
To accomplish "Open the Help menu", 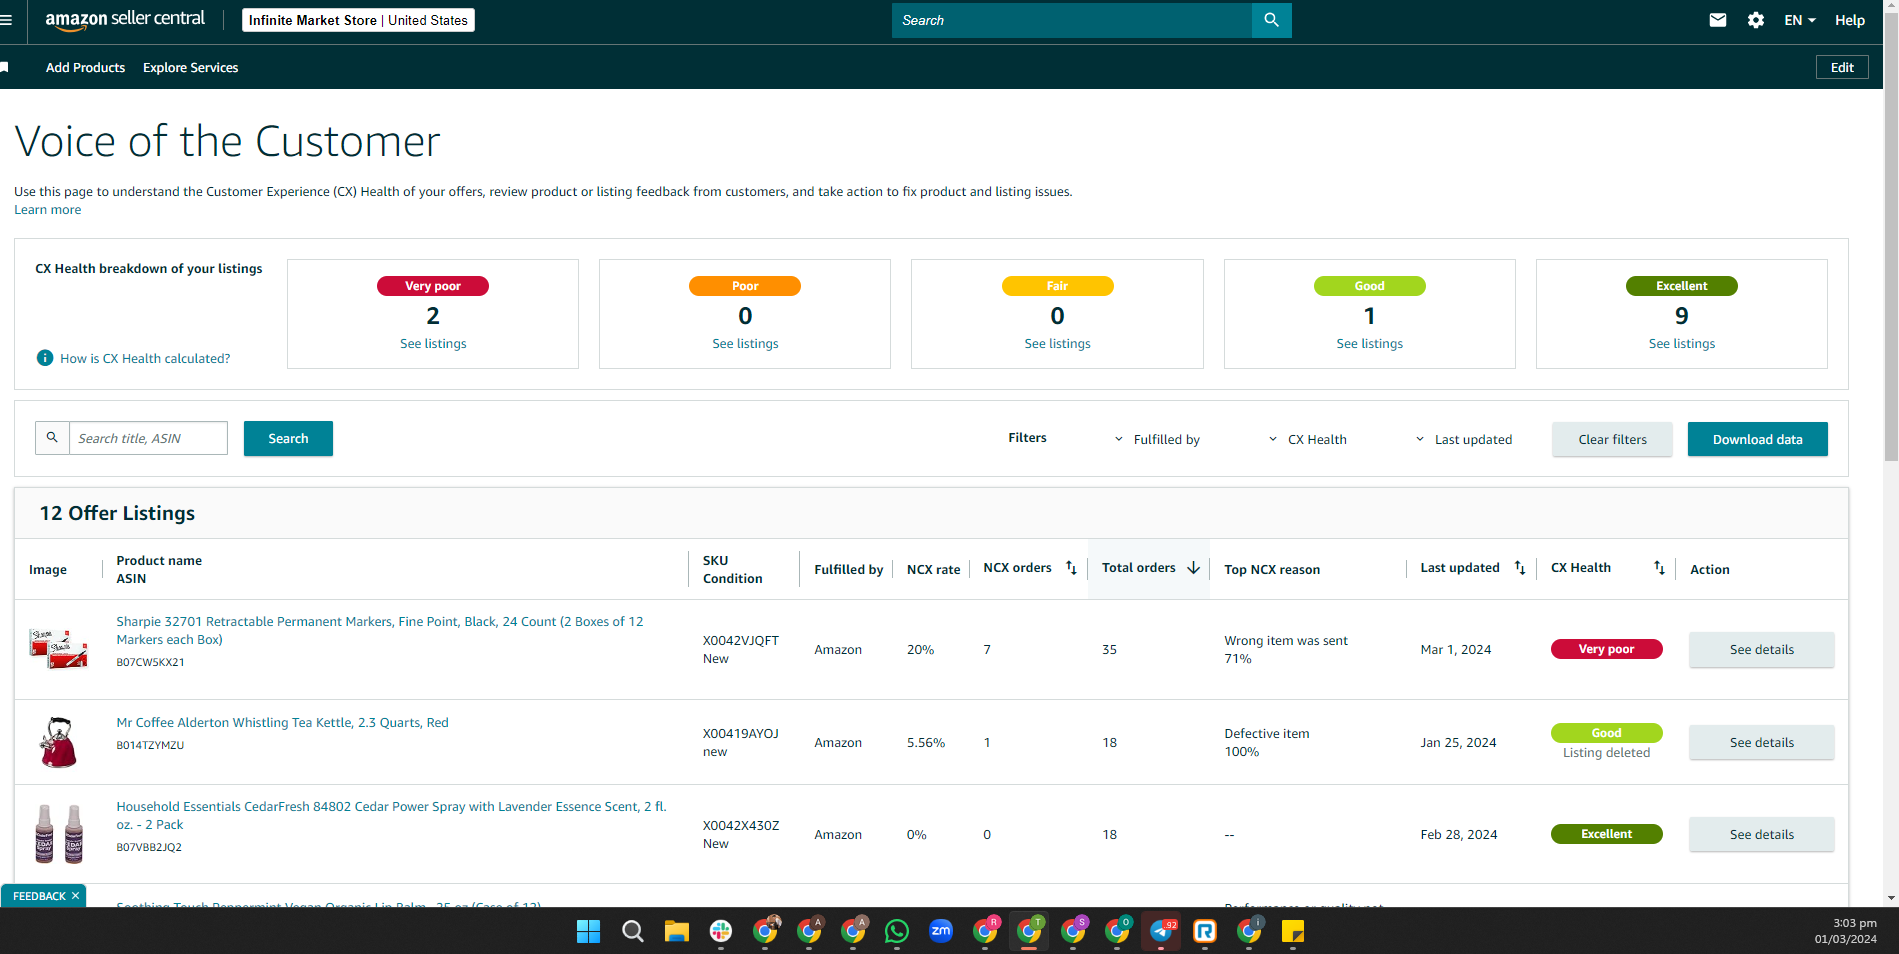I will [1849, 20].
